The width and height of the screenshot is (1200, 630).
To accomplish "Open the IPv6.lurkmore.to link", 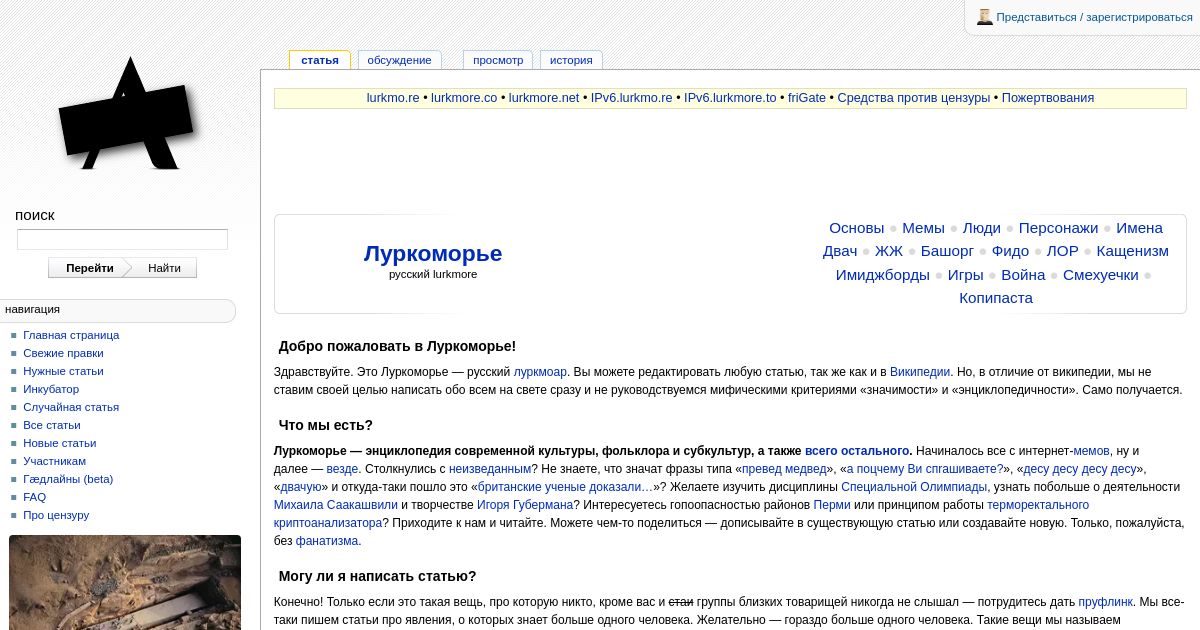I will pyautogui.click(x=730, y=98).
